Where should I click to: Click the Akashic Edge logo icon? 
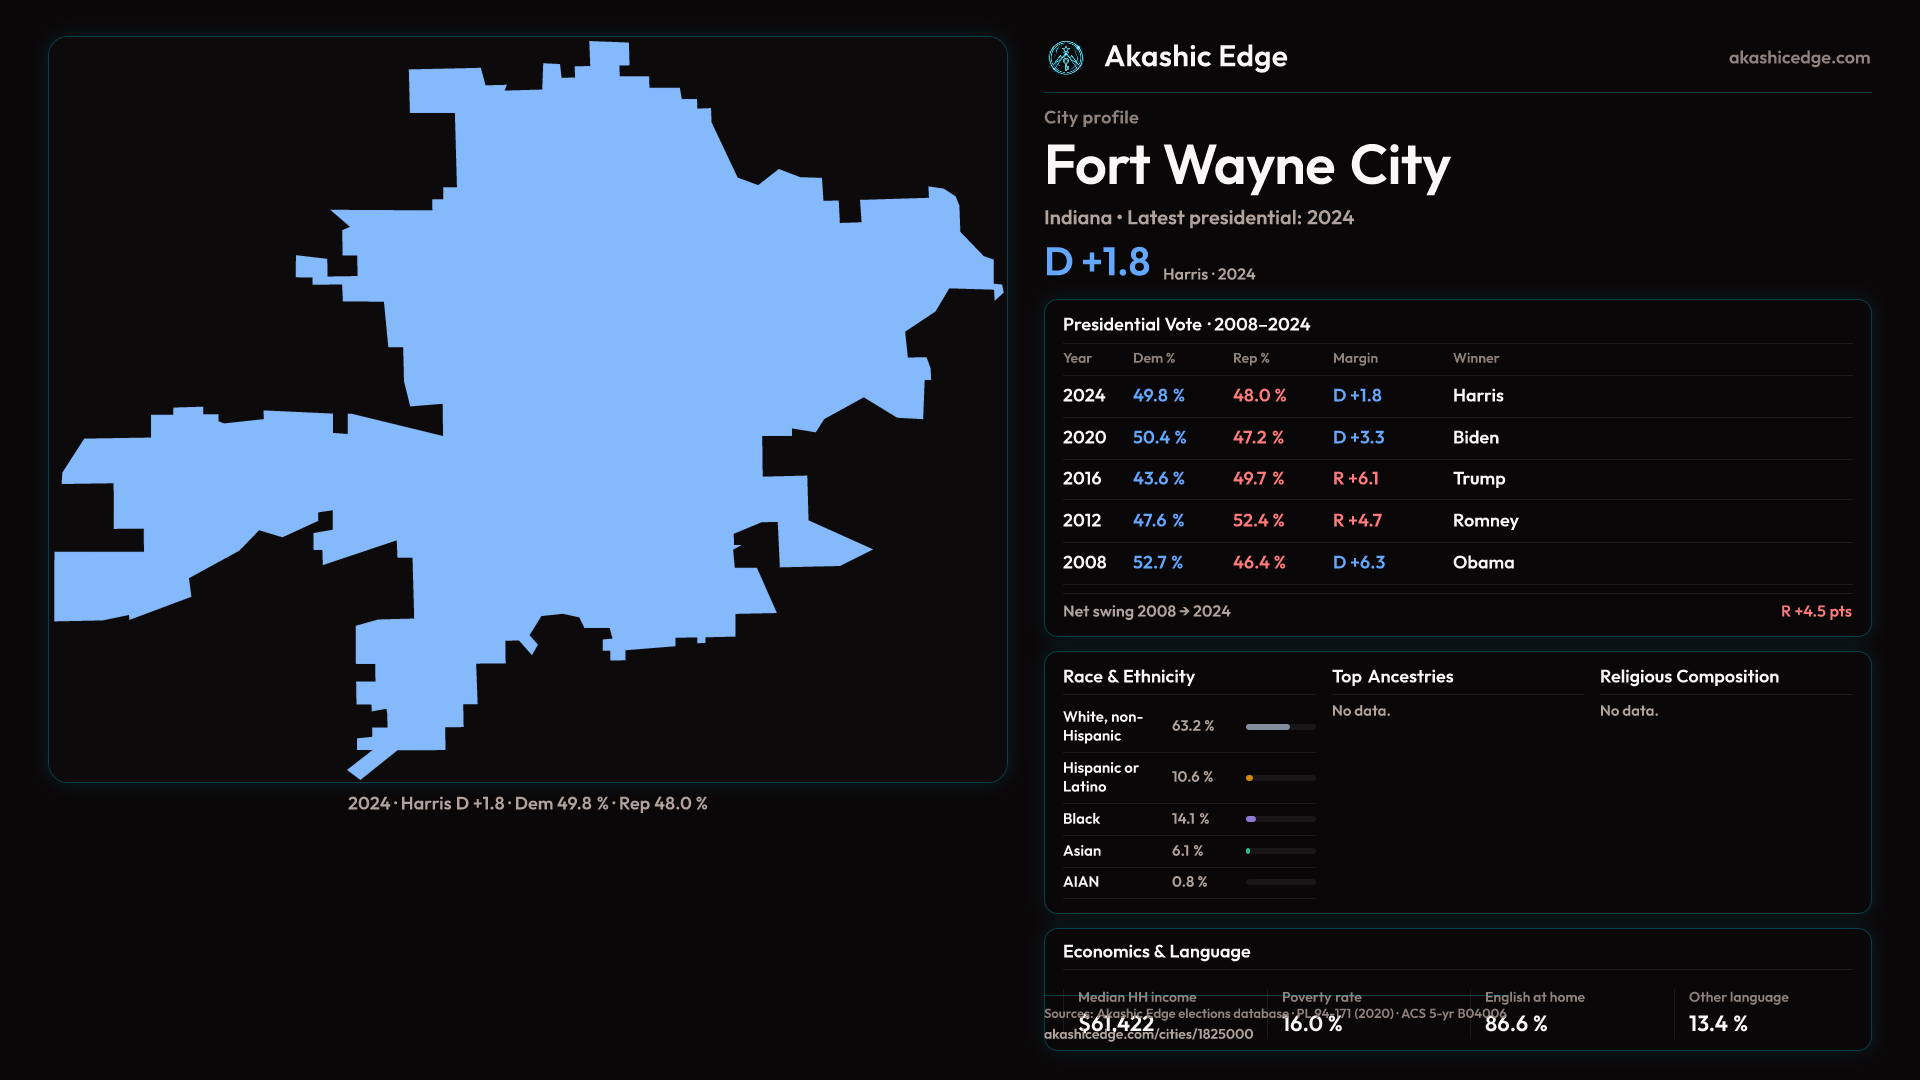(1065, 58)
